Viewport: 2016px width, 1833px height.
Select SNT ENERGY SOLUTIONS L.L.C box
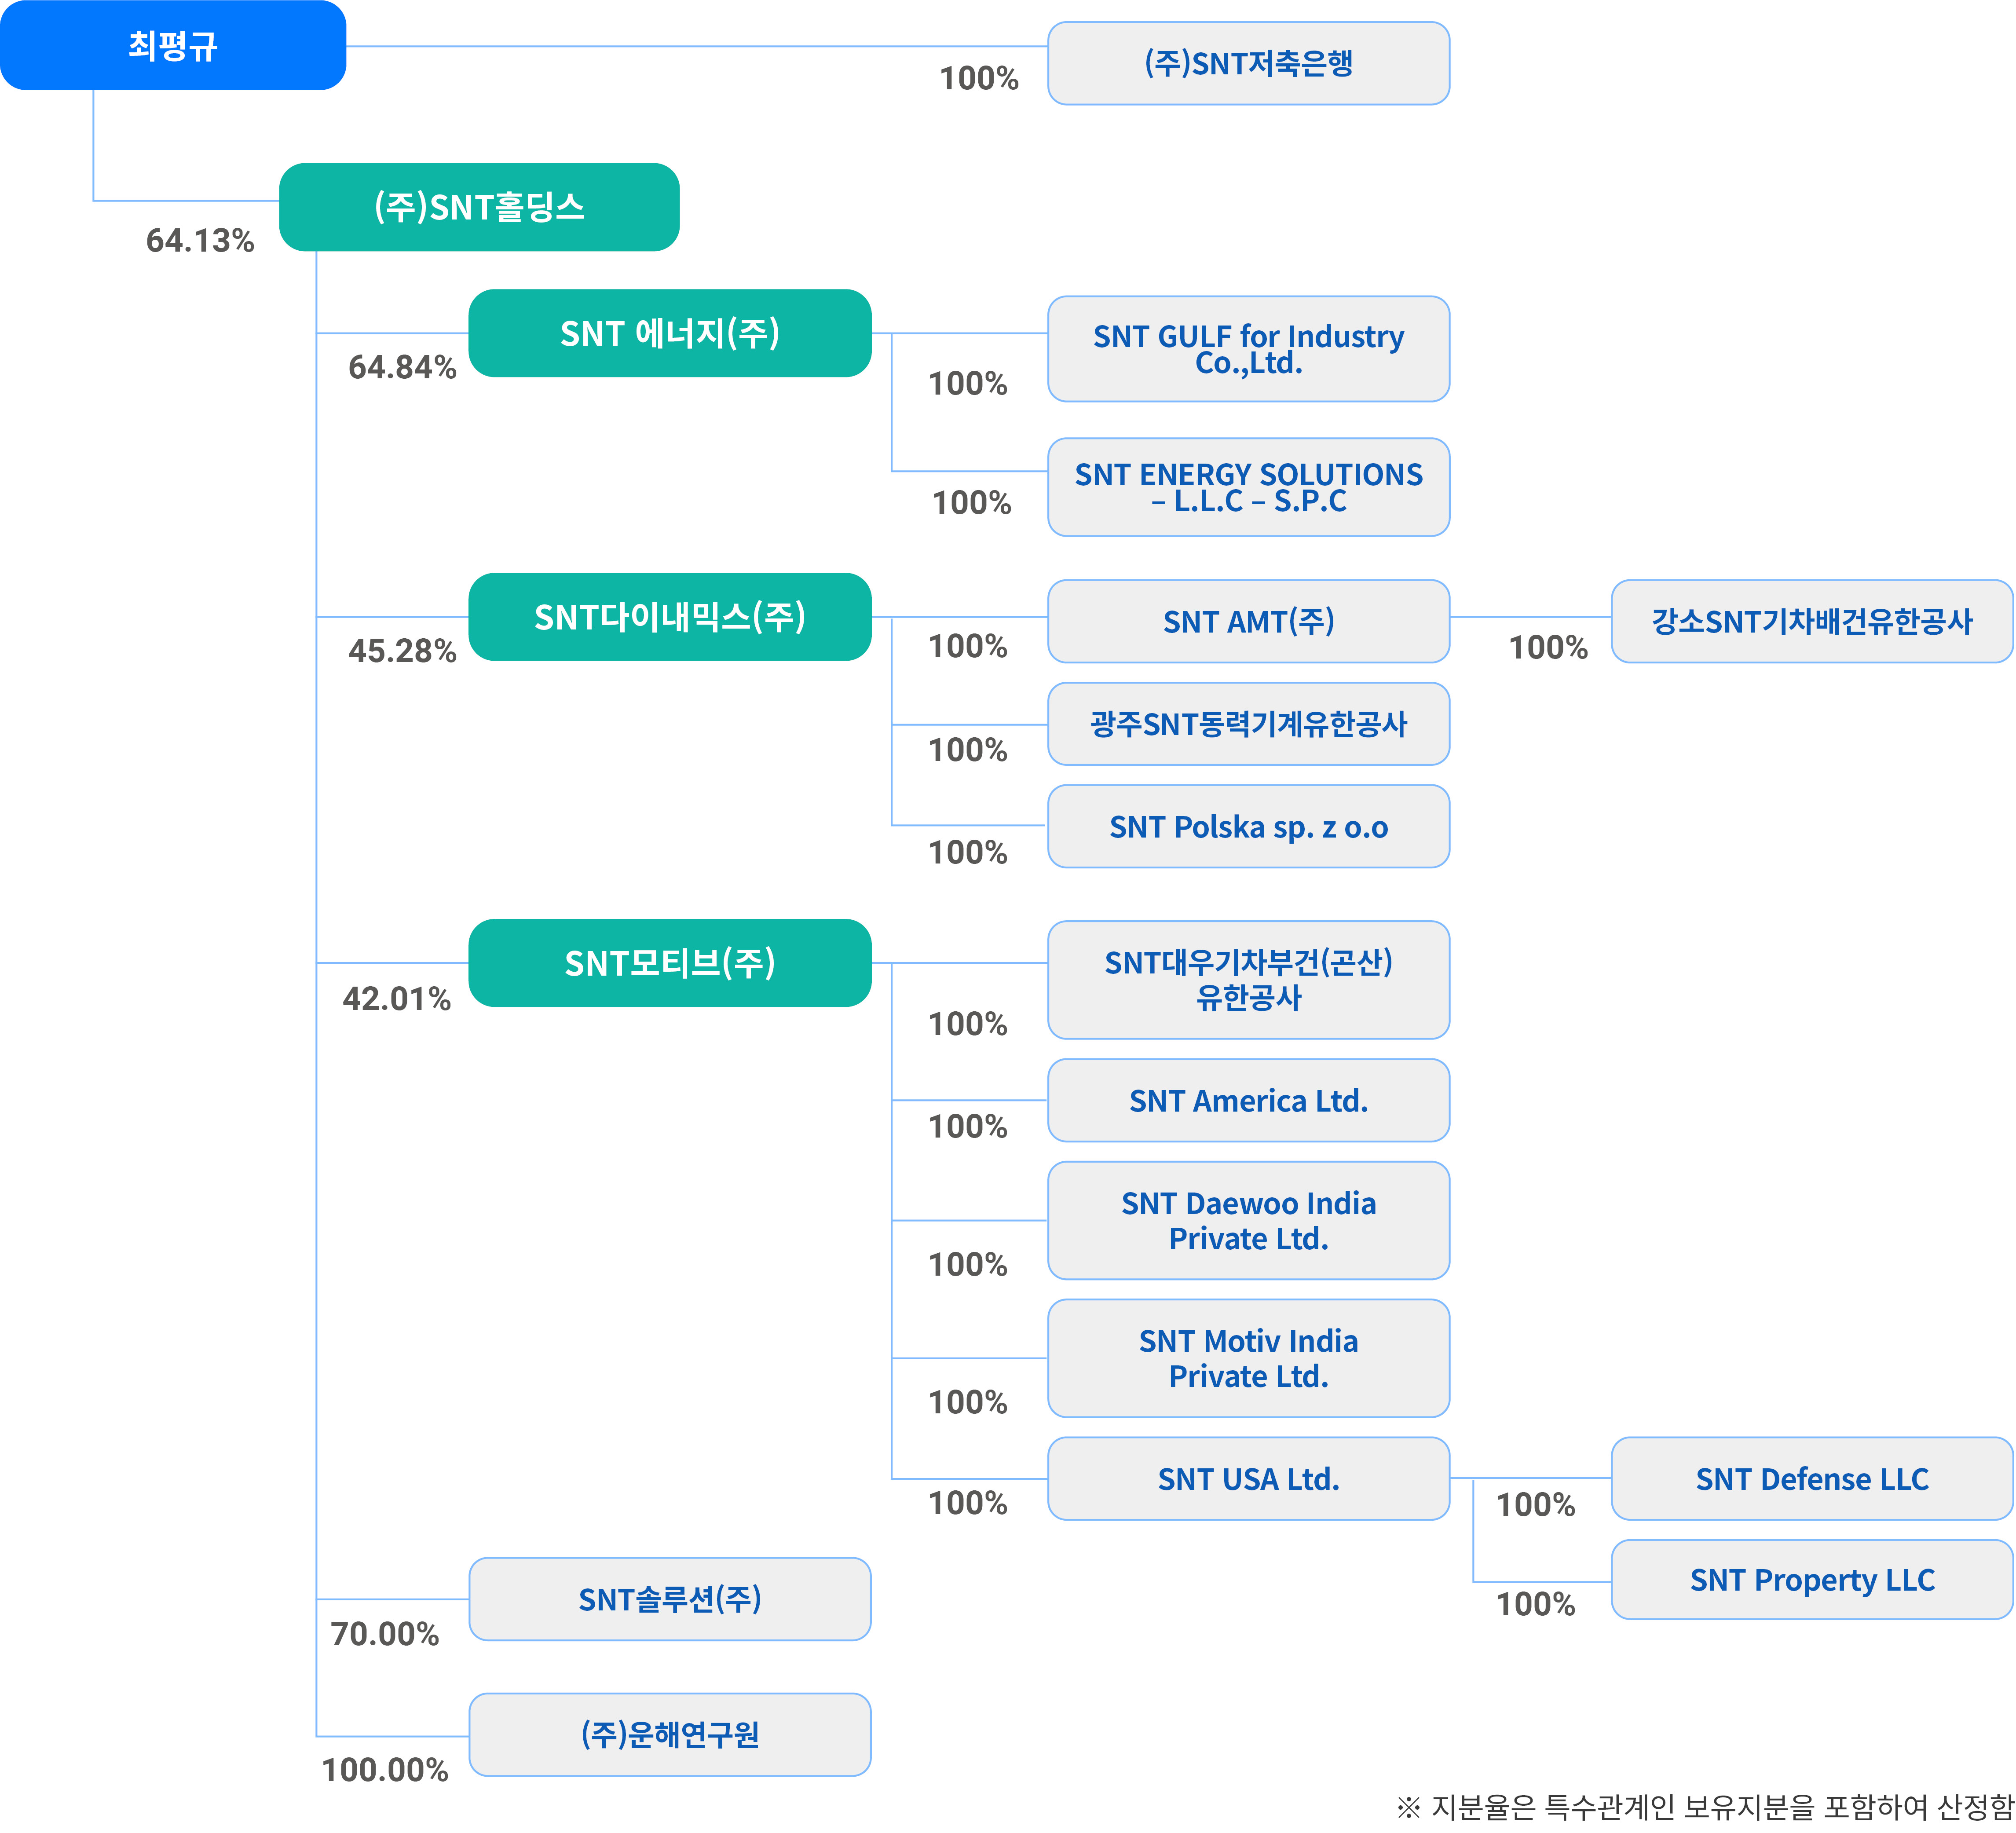pos(1248,487)
